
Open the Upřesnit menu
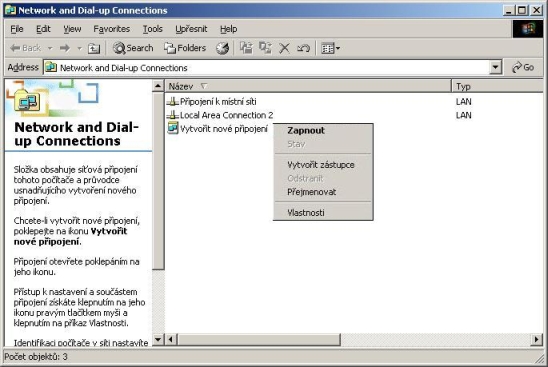coord(191,29)
